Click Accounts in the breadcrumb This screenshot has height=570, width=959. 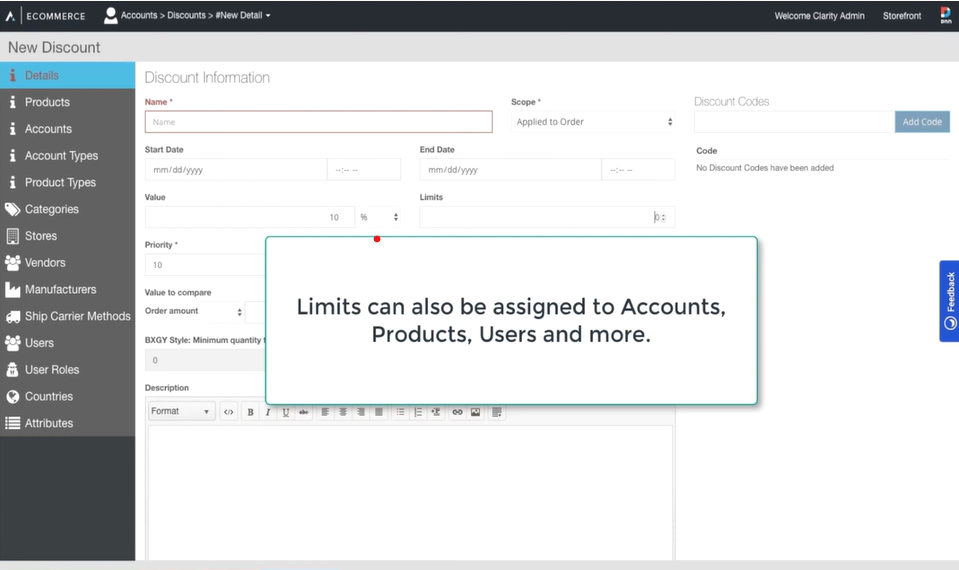139,15
